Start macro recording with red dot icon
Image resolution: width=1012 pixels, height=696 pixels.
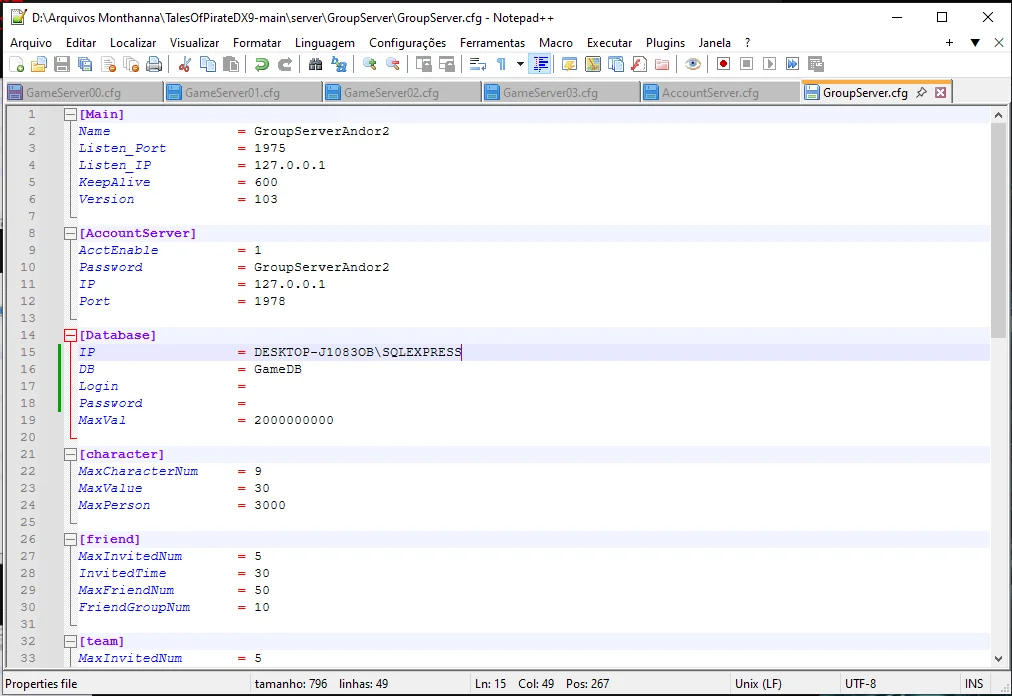pos(723,63)
